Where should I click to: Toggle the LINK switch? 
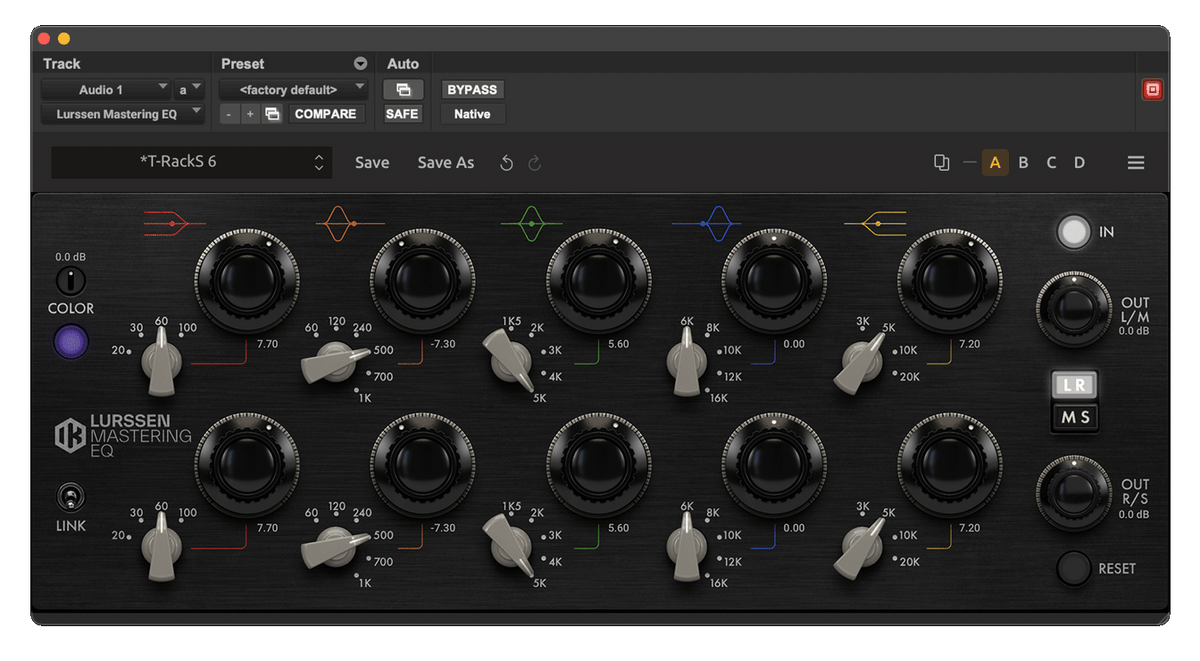[x=70, y=496]
